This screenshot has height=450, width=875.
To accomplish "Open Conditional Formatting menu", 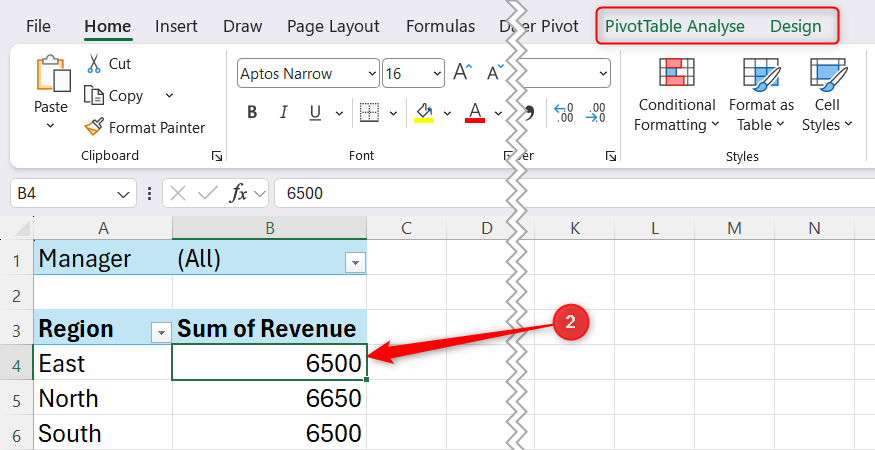I will [x=676, y=95].
